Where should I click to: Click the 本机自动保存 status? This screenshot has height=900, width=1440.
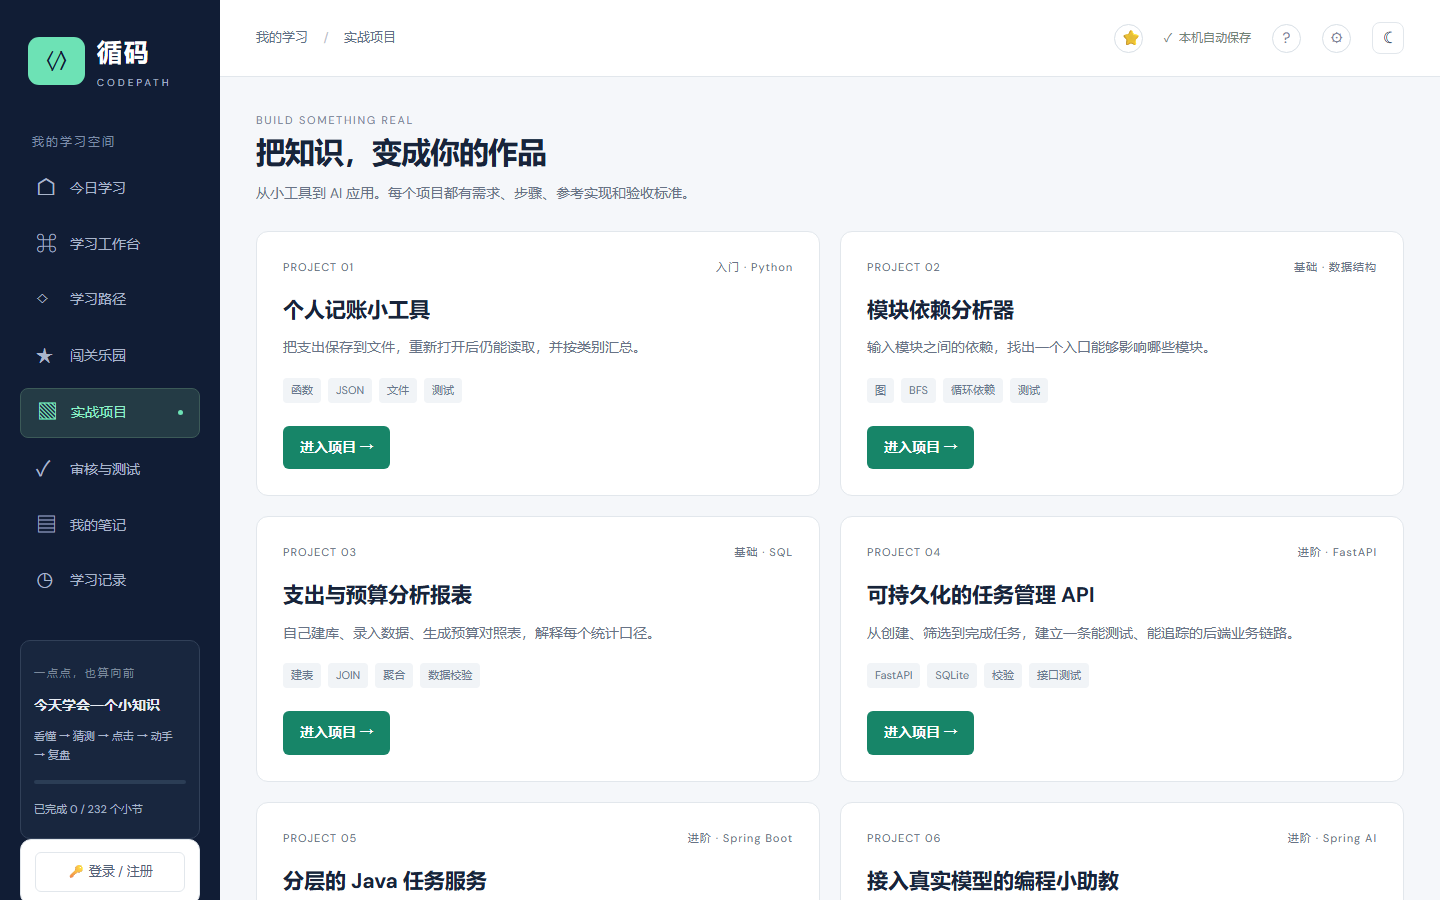[1207, 38]
